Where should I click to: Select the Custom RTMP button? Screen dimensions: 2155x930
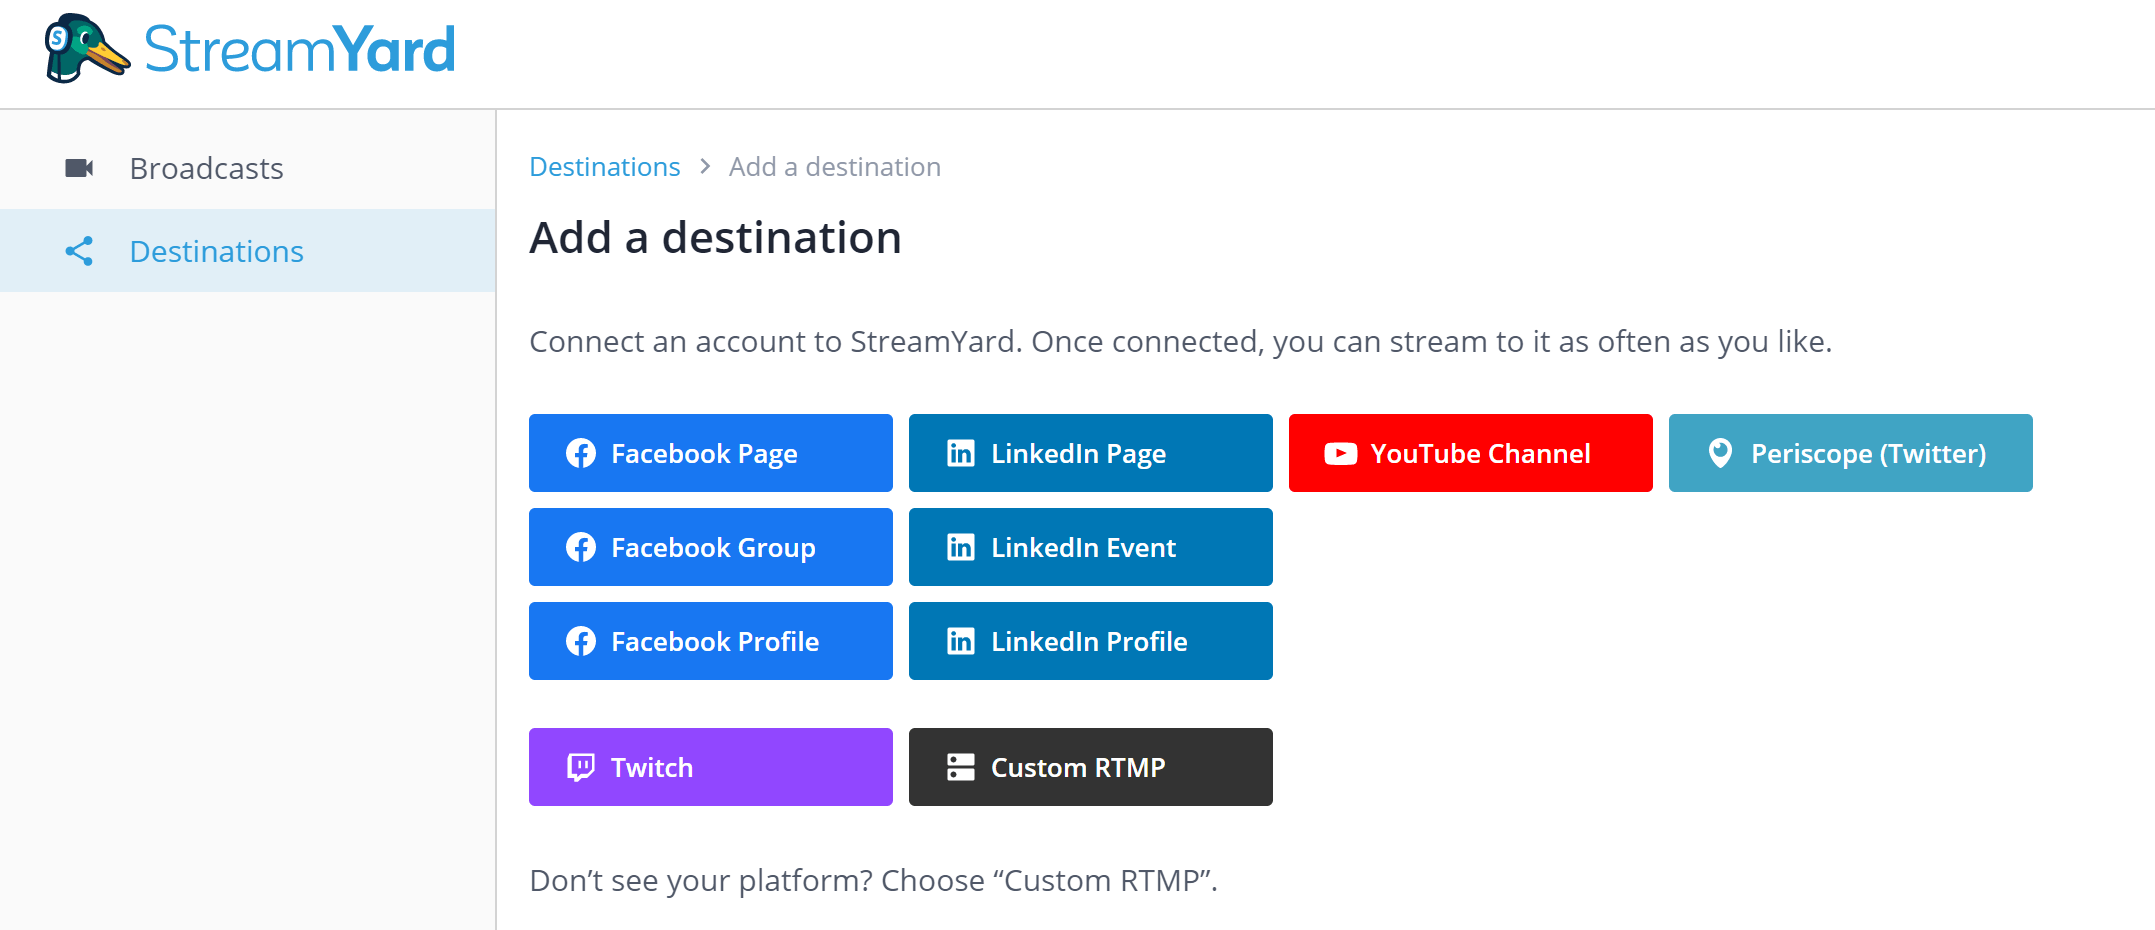pyautogui.click(x=1091, y=767)
